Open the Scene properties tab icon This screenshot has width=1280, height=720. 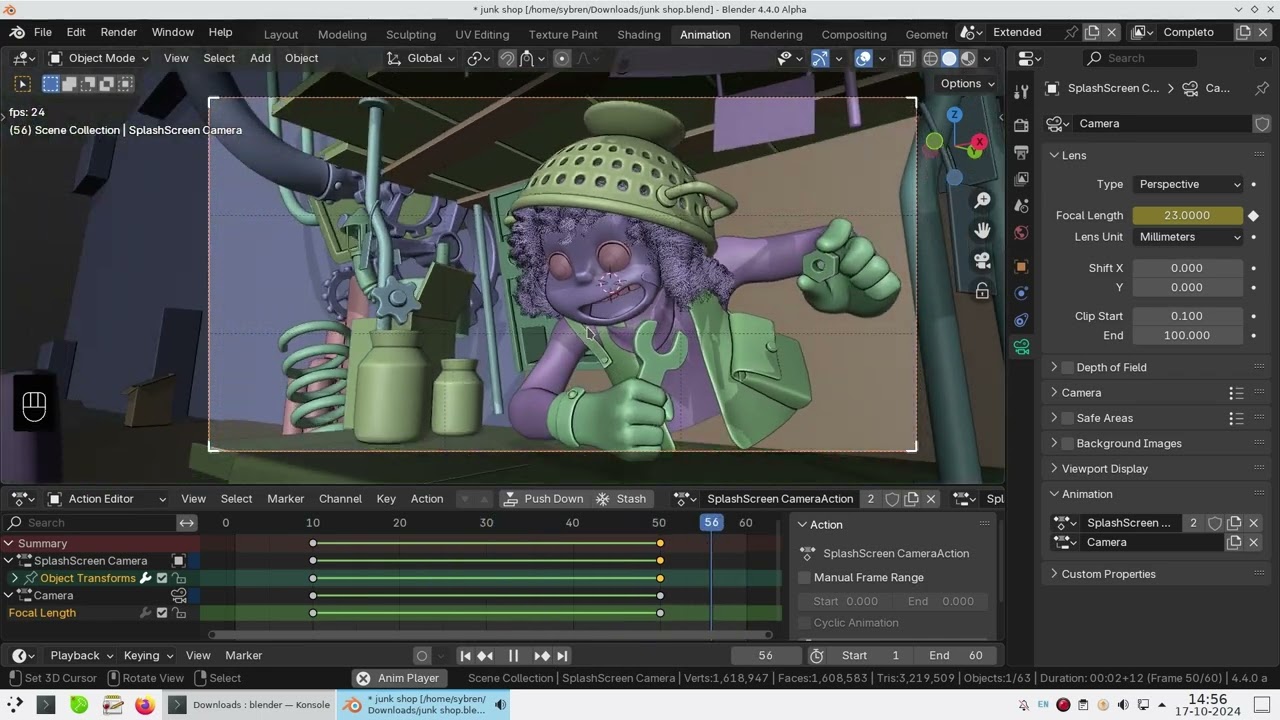click(x=1021, y=205)
